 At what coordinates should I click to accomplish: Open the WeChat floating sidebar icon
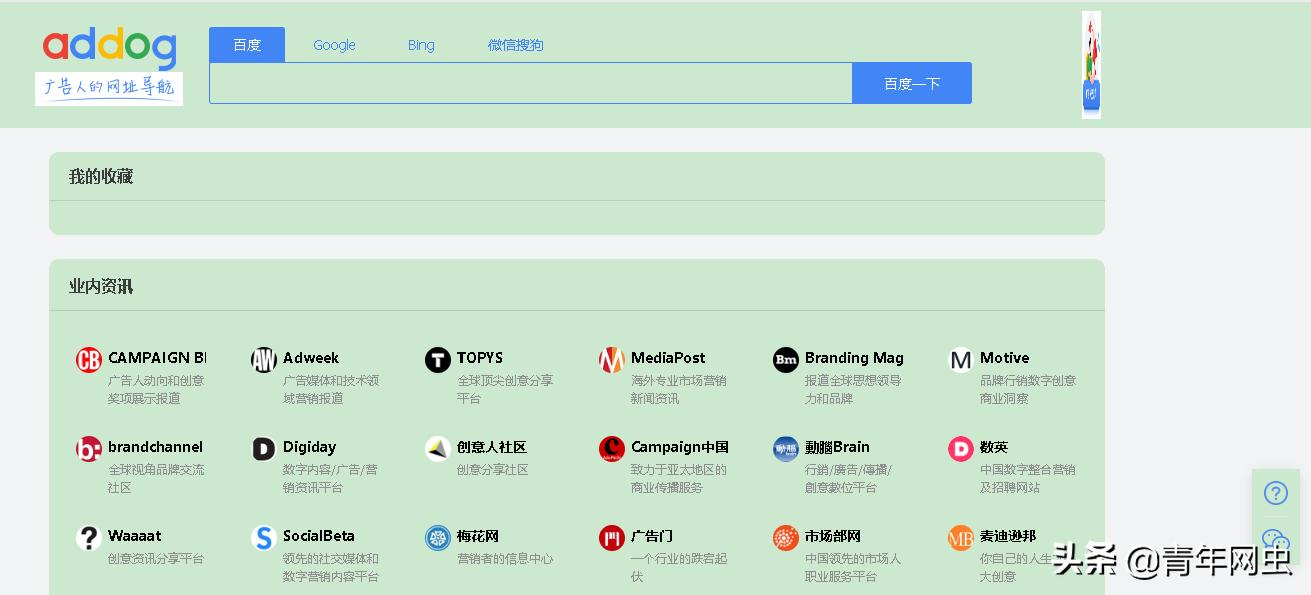tap(1275, 541)
